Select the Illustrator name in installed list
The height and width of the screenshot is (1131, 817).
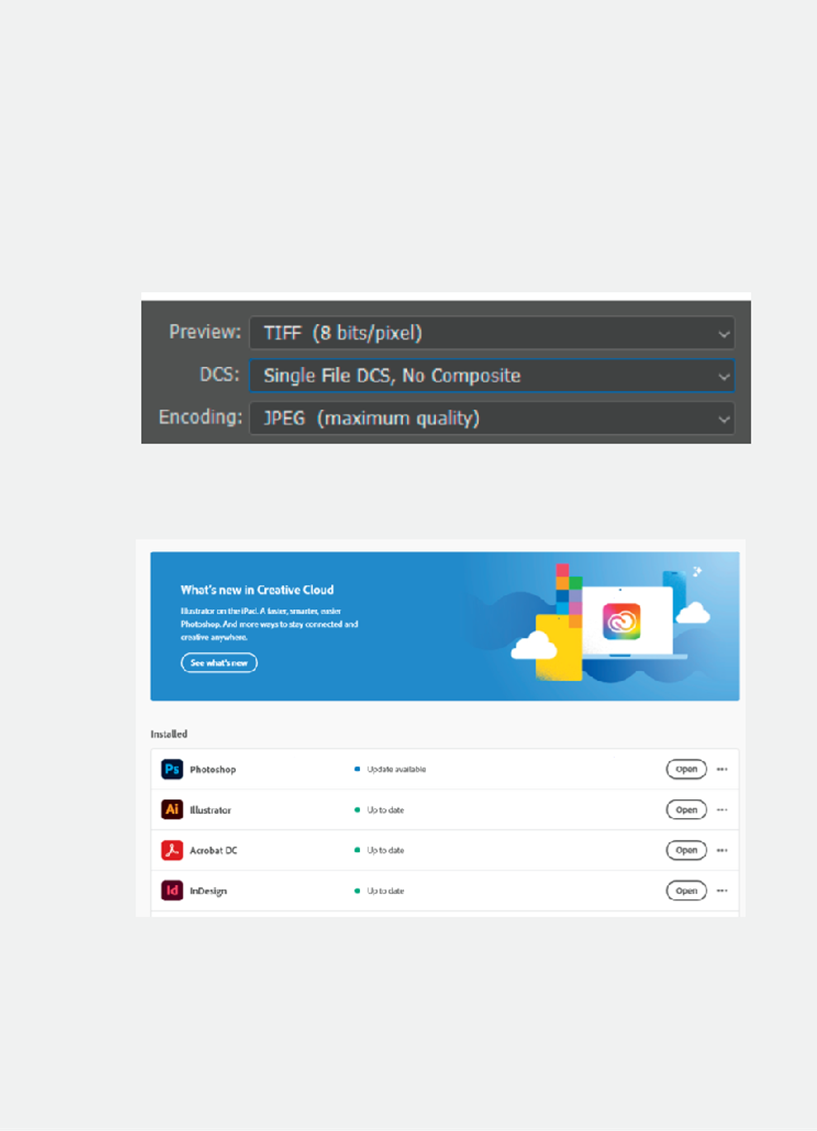[x=210, y=810]
